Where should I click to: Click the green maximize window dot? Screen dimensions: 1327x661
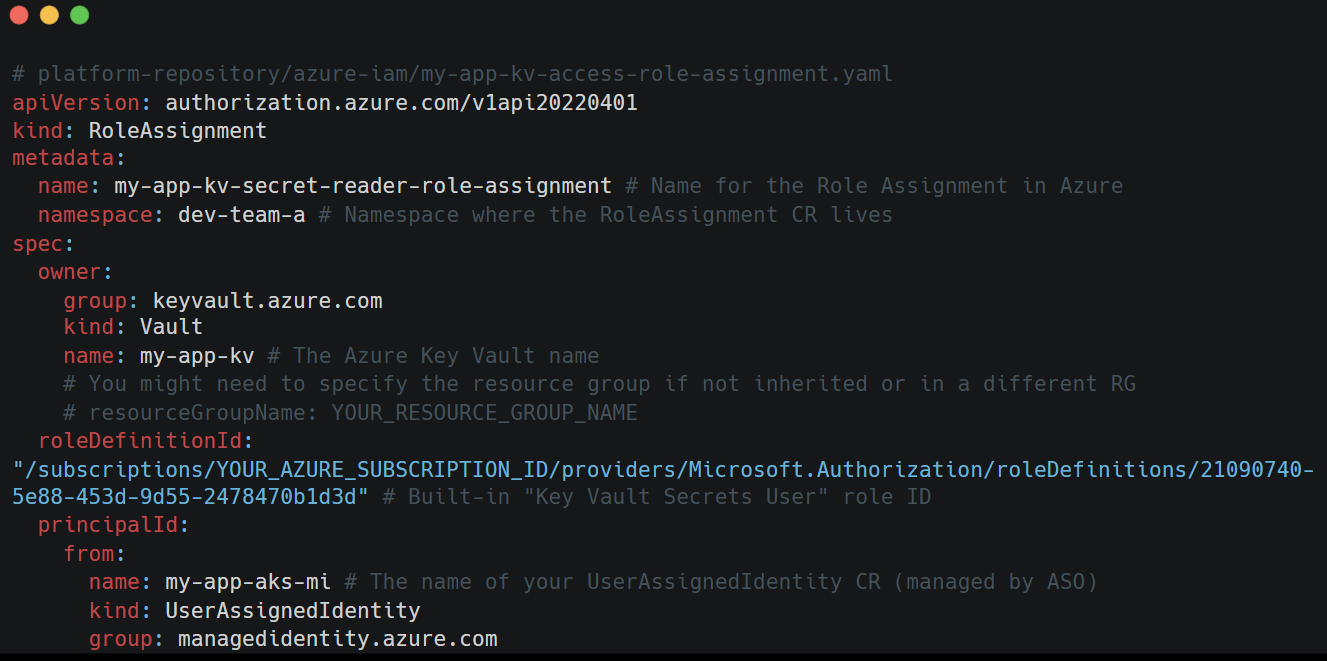(79, 15)
